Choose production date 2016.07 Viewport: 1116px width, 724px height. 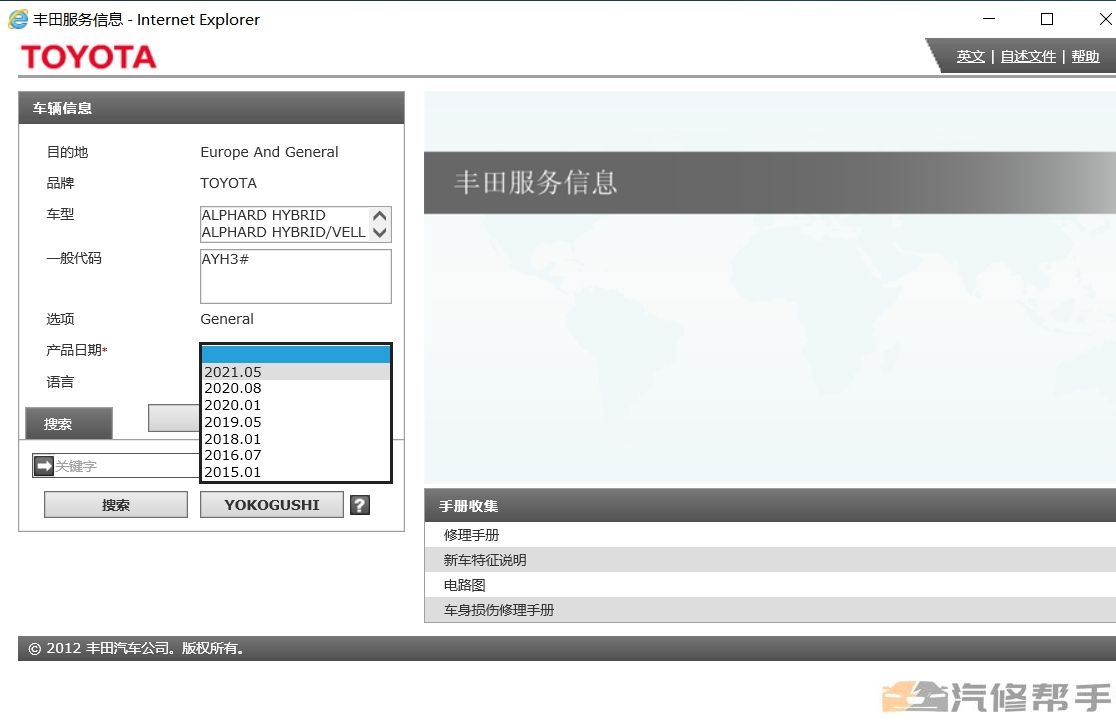click(x=295, y=455)
